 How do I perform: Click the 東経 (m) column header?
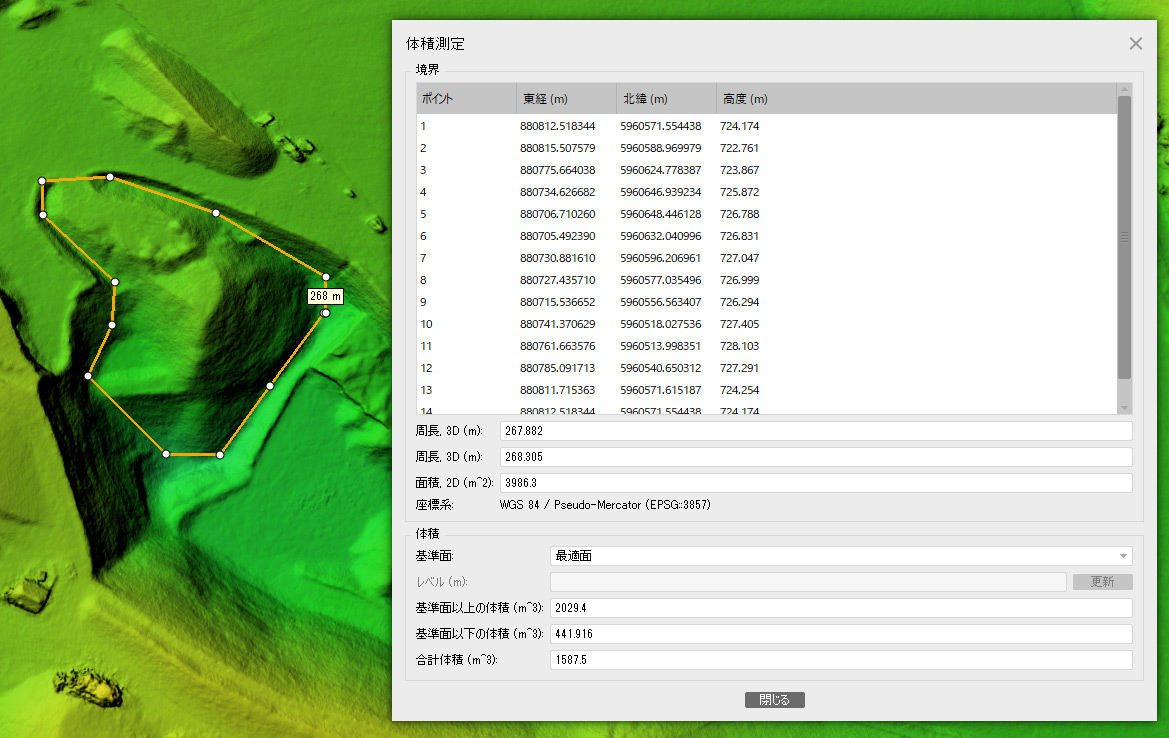567,98
